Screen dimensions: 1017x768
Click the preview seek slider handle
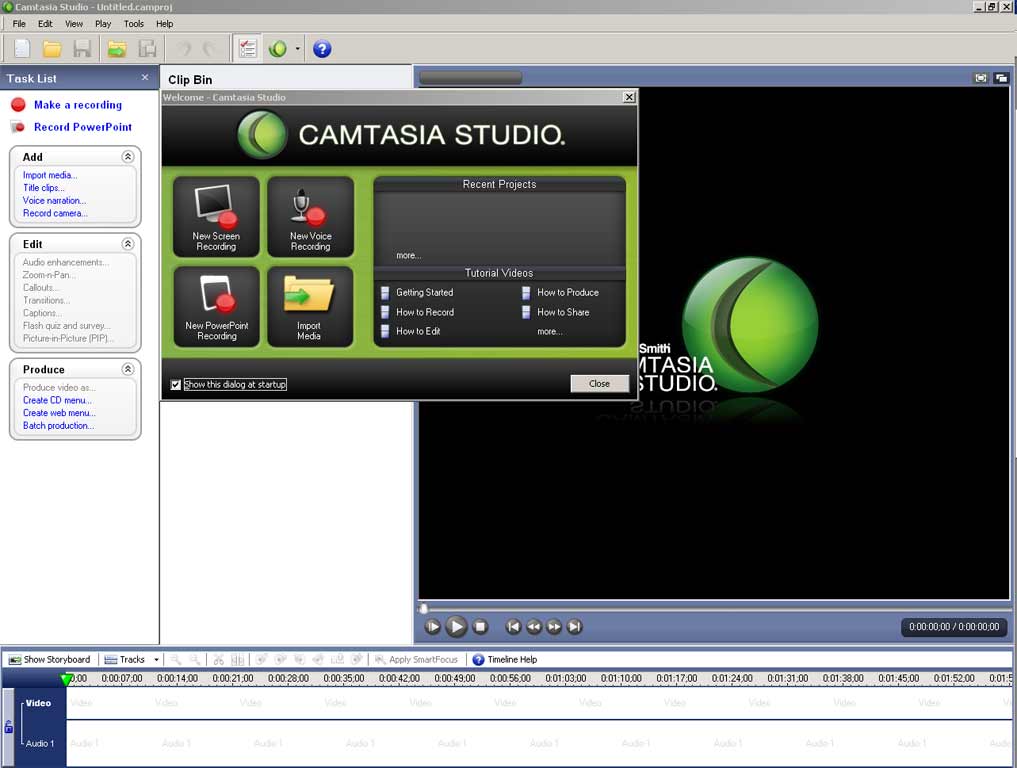pyautogui.click(x=424, y=608)
